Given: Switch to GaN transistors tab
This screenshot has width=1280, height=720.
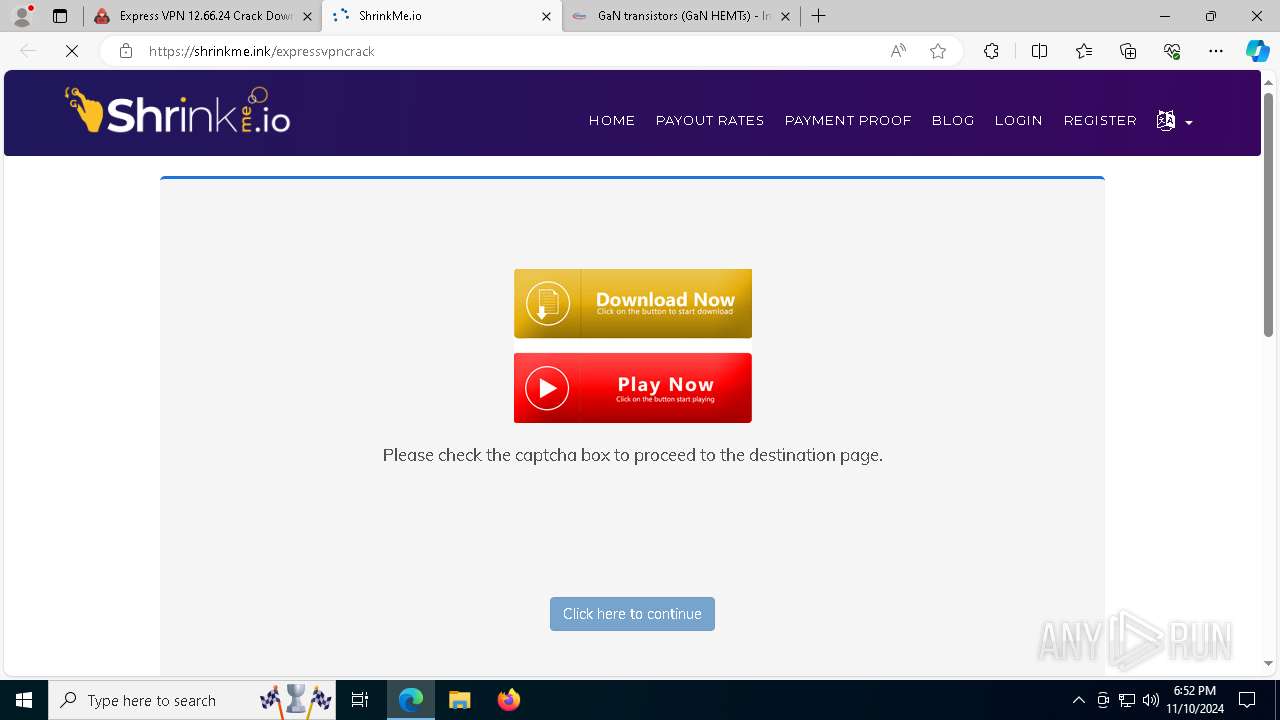Looking at the screenshot, I should pyautogui.click(x=681, y=16).
